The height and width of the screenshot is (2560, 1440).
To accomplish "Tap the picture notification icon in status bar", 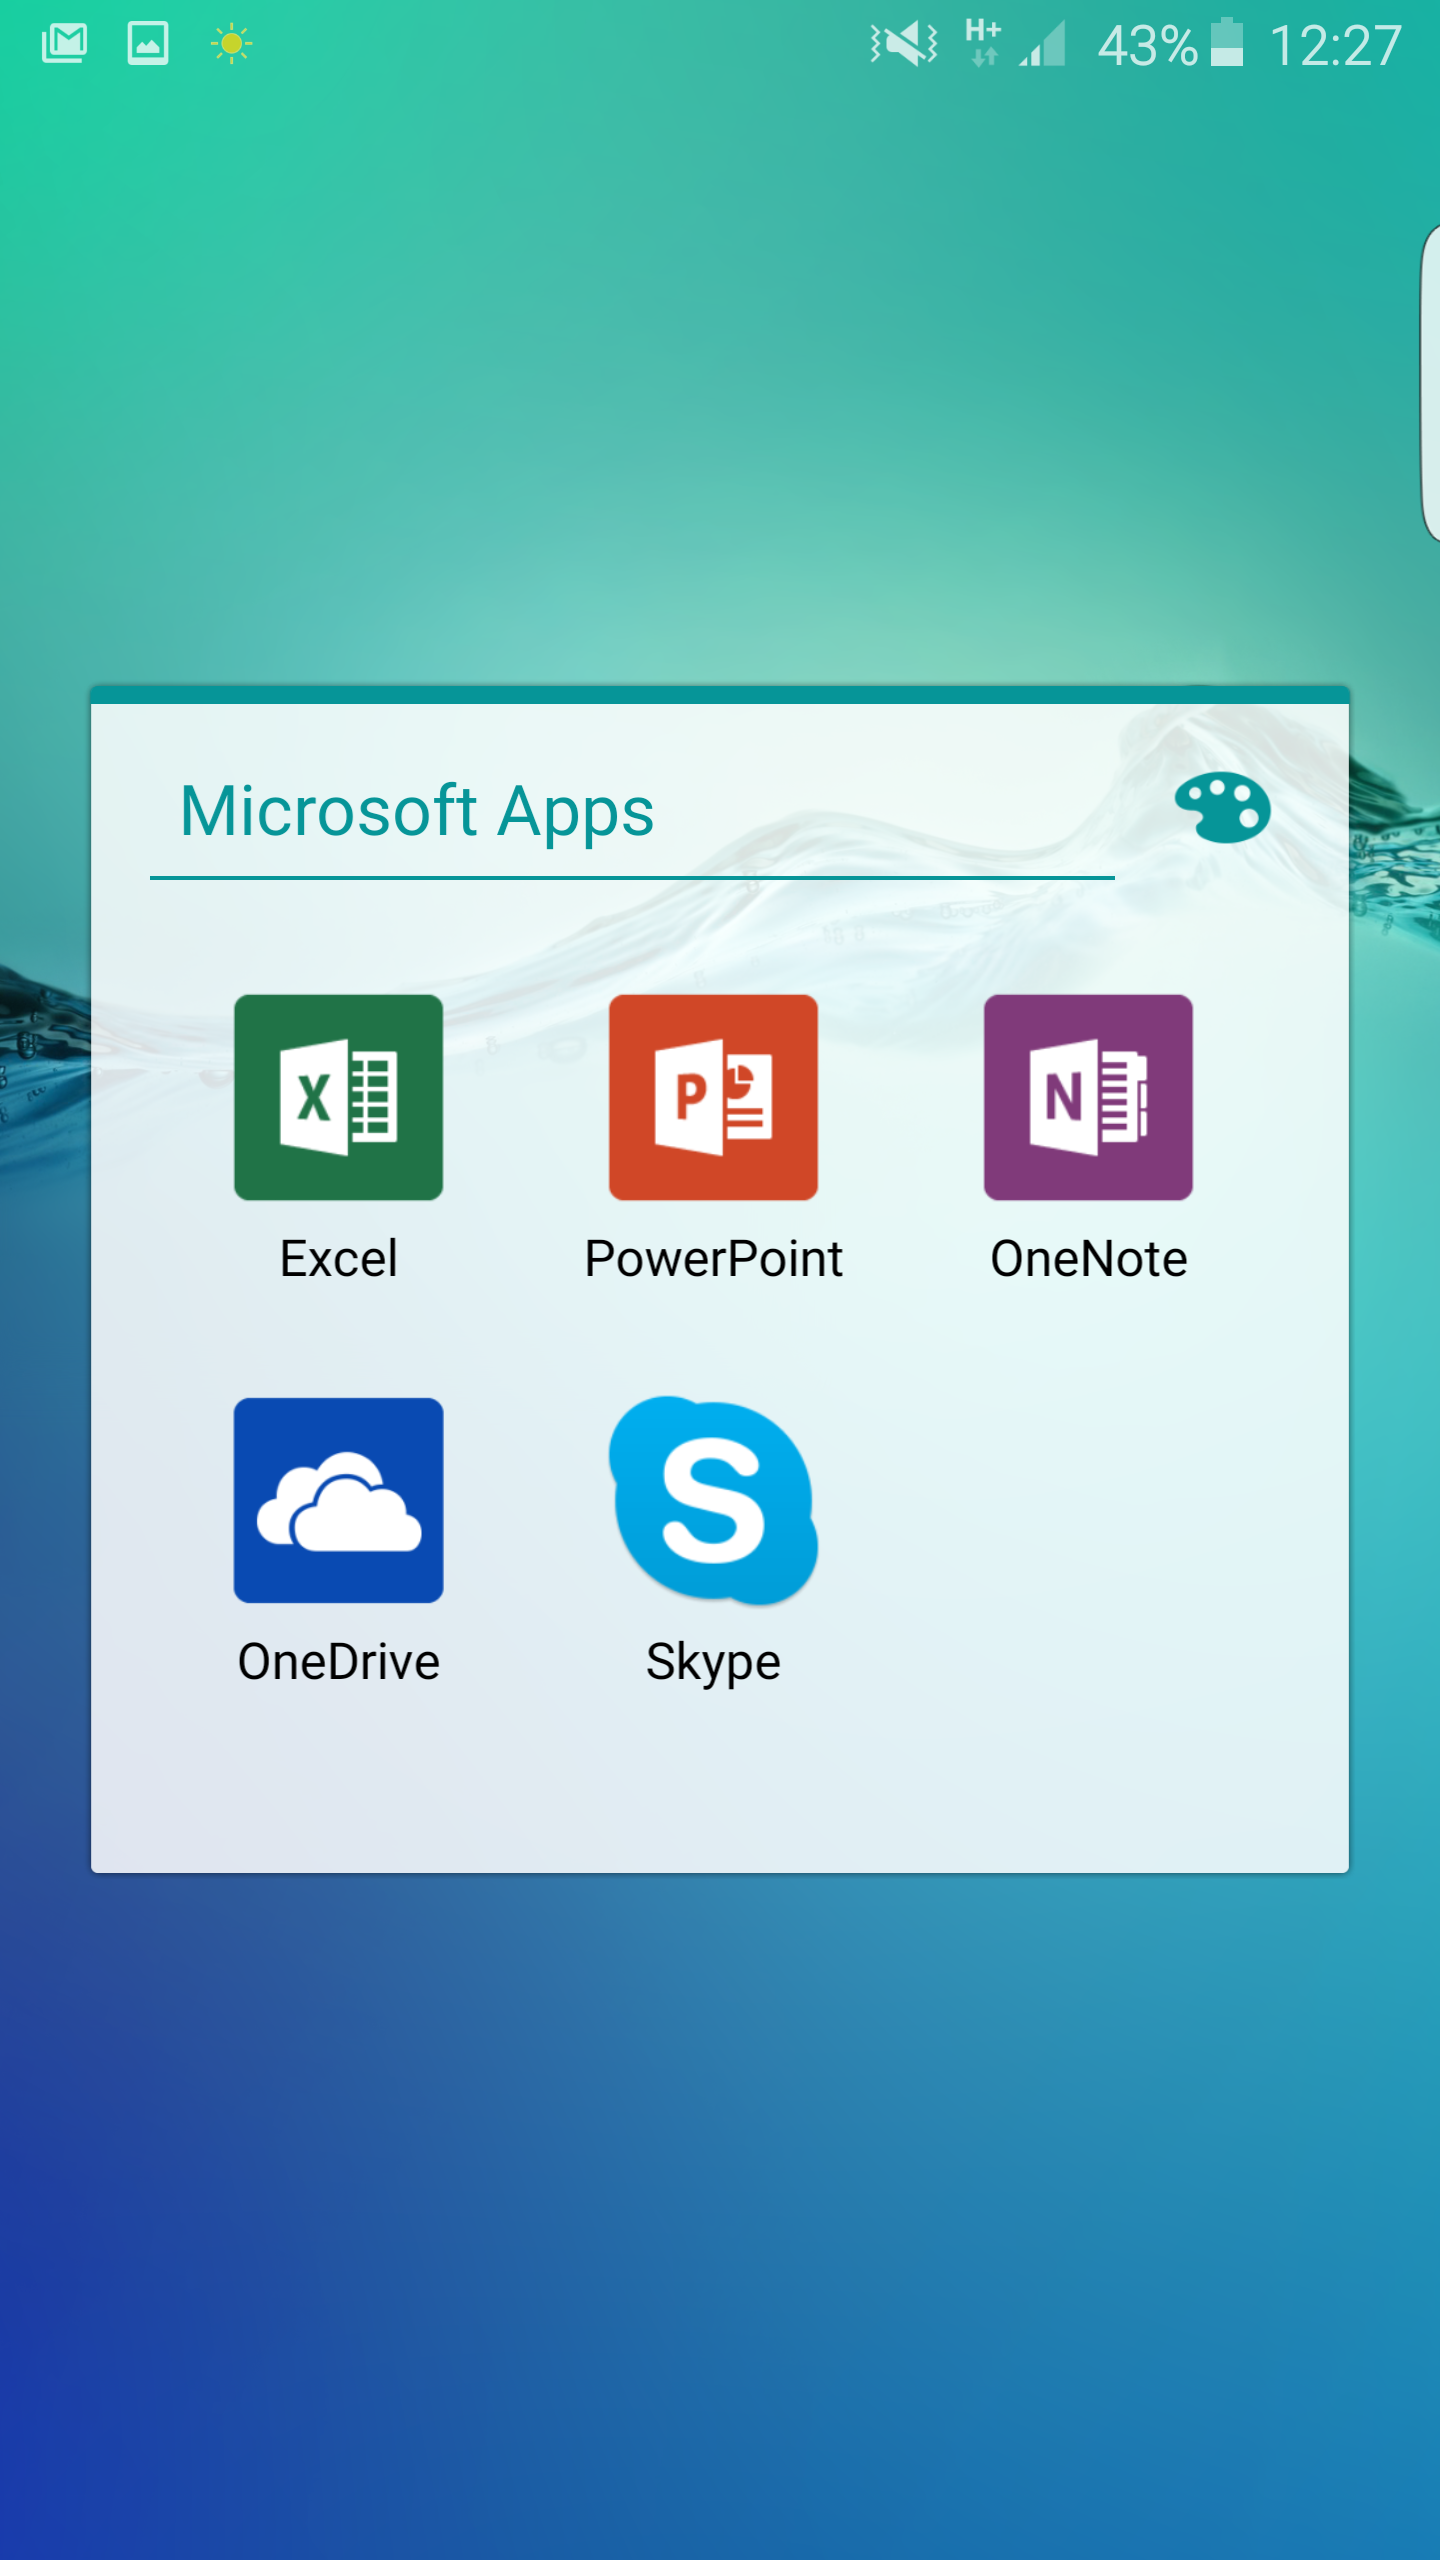I will point(148,44).
